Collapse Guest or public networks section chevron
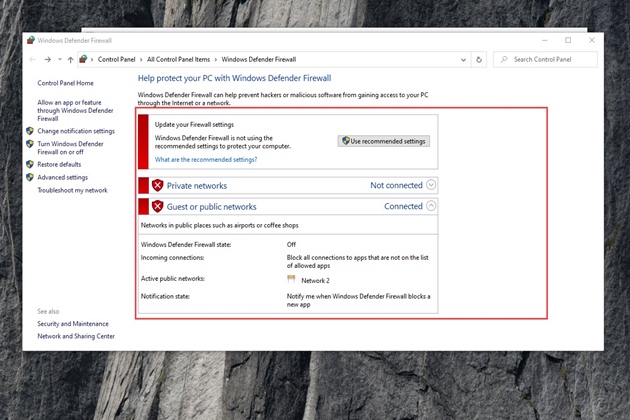This screenshot has height=420, width=630. [431, 206]
